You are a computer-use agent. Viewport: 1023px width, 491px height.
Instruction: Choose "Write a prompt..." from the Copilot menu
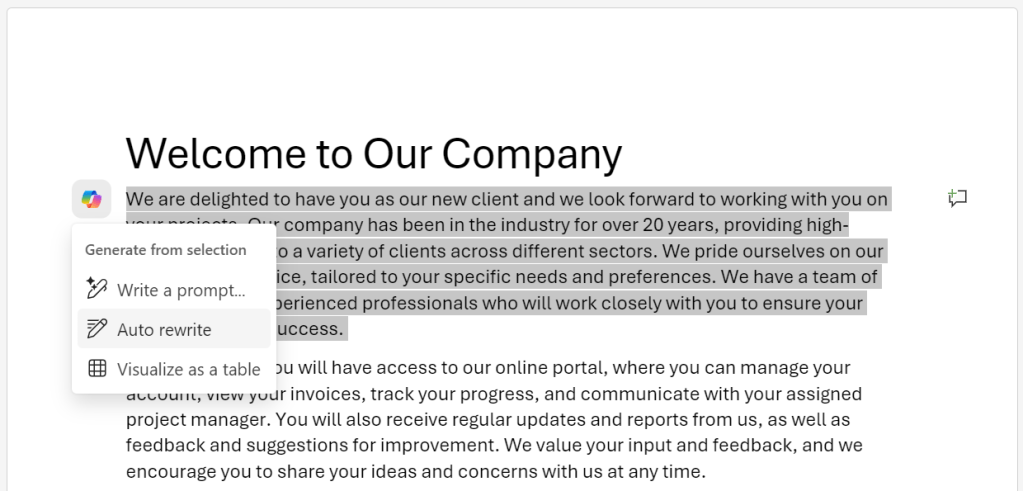click(174, 289)
